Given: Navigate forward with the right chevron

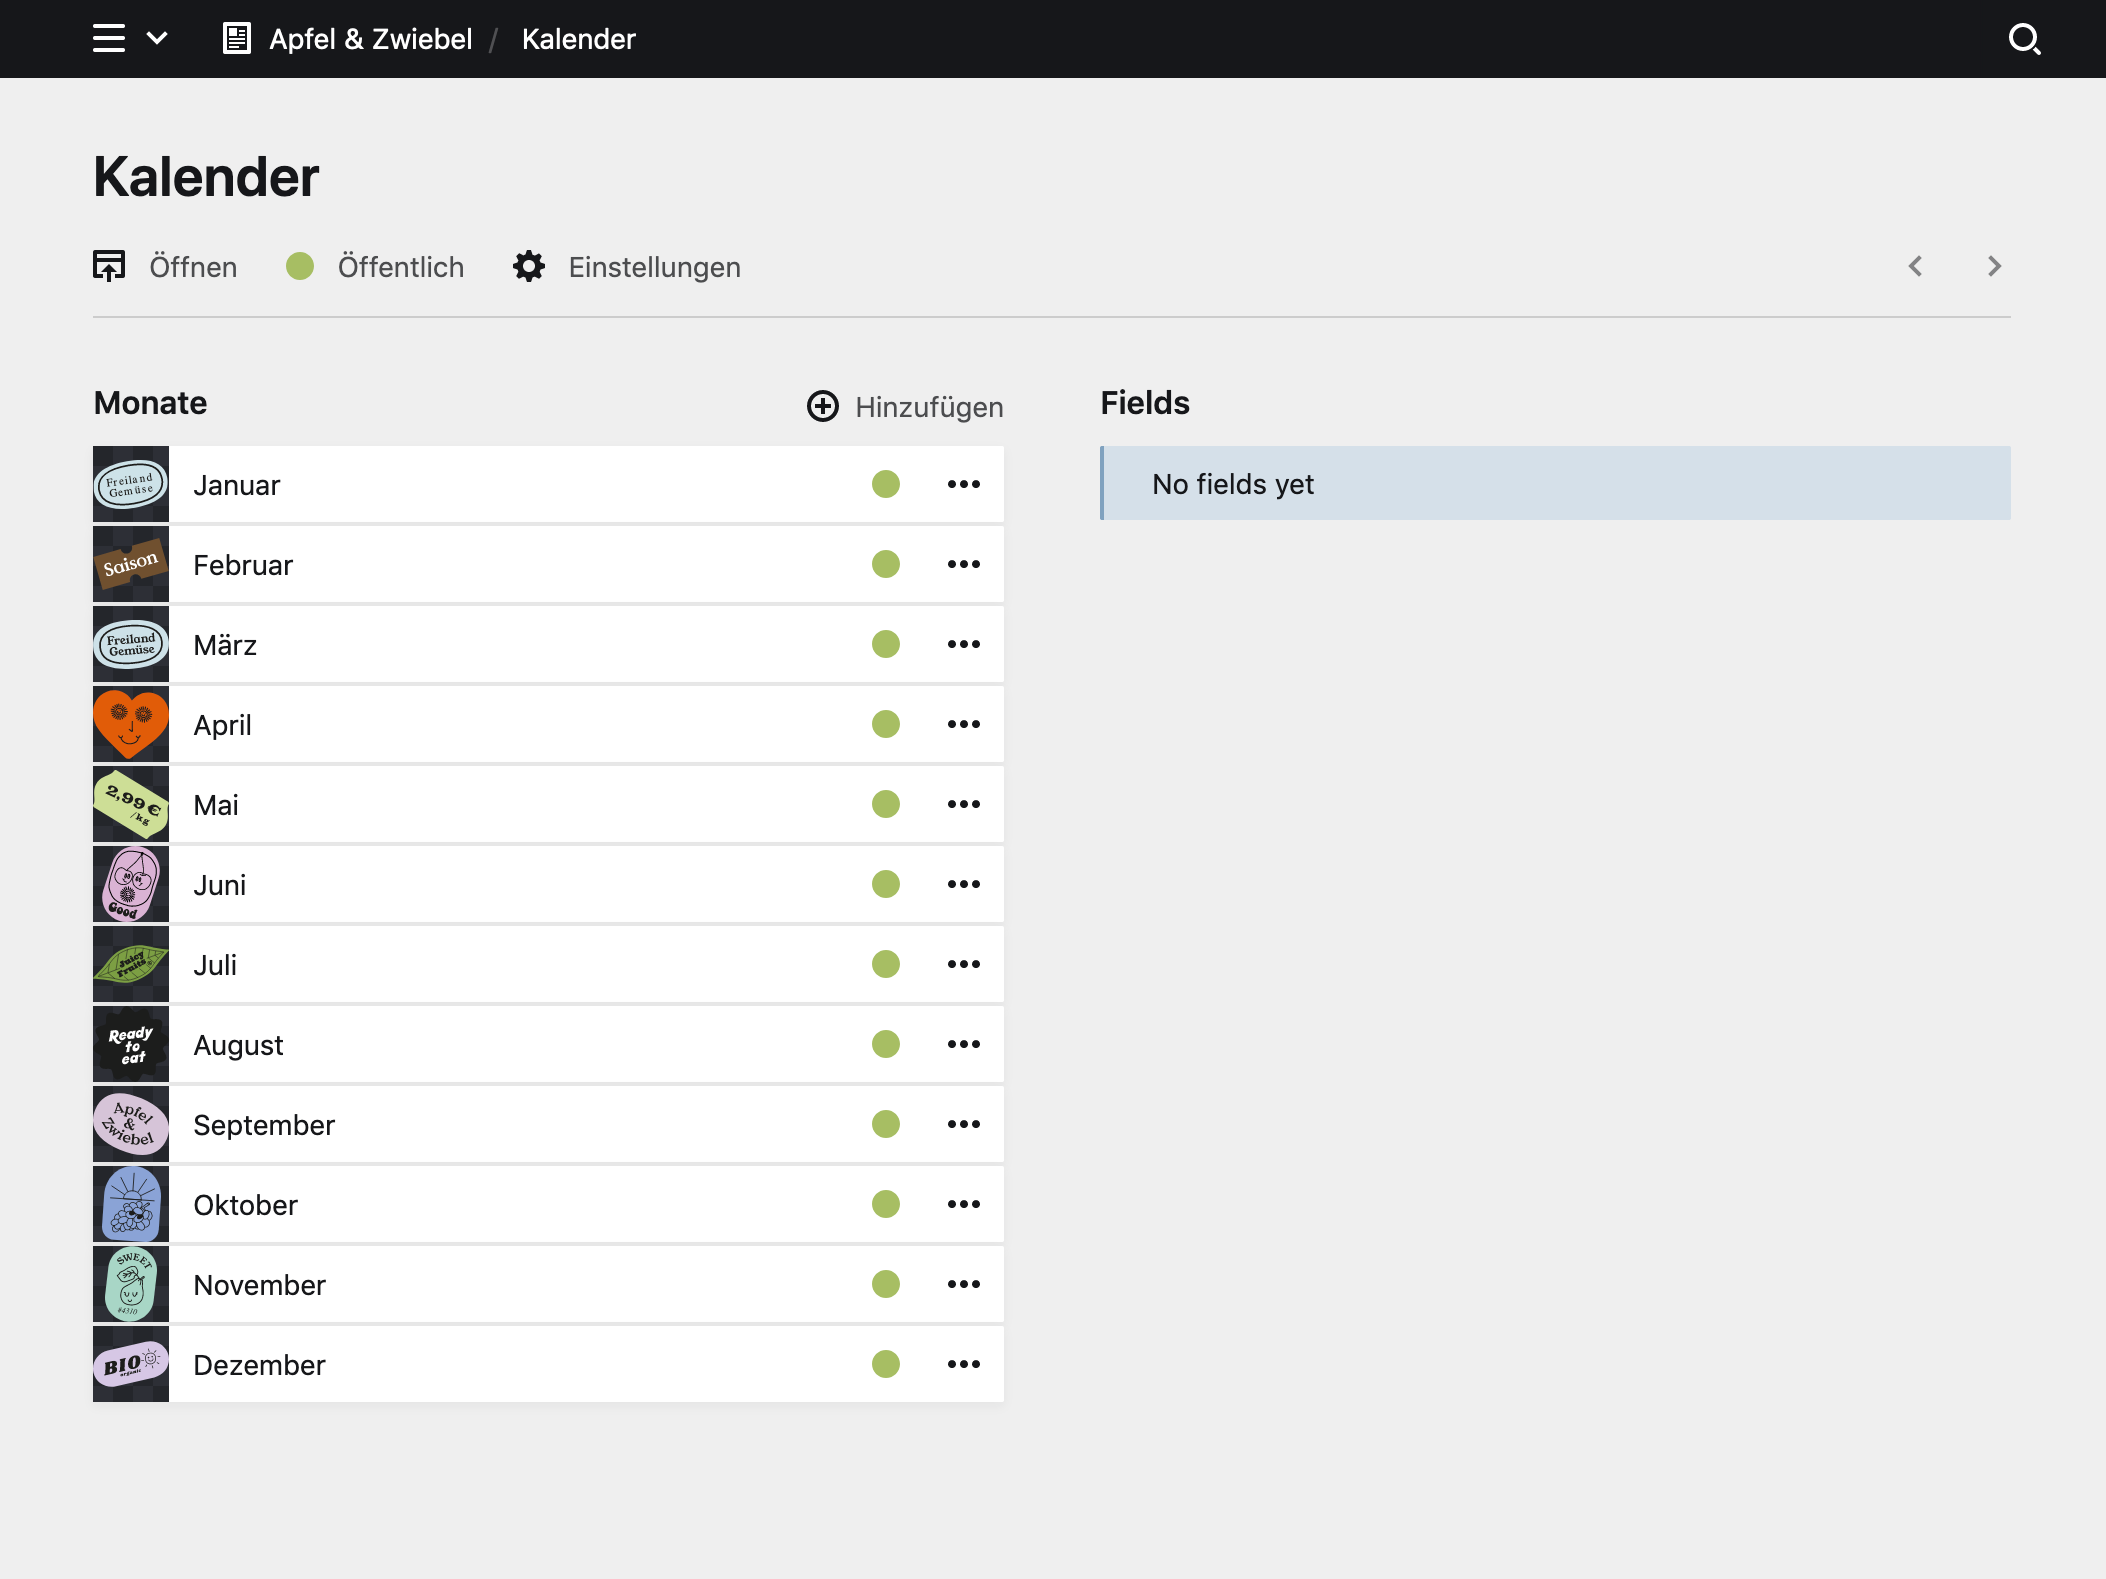Looking at the screenshot, I should coord(1995,266).
